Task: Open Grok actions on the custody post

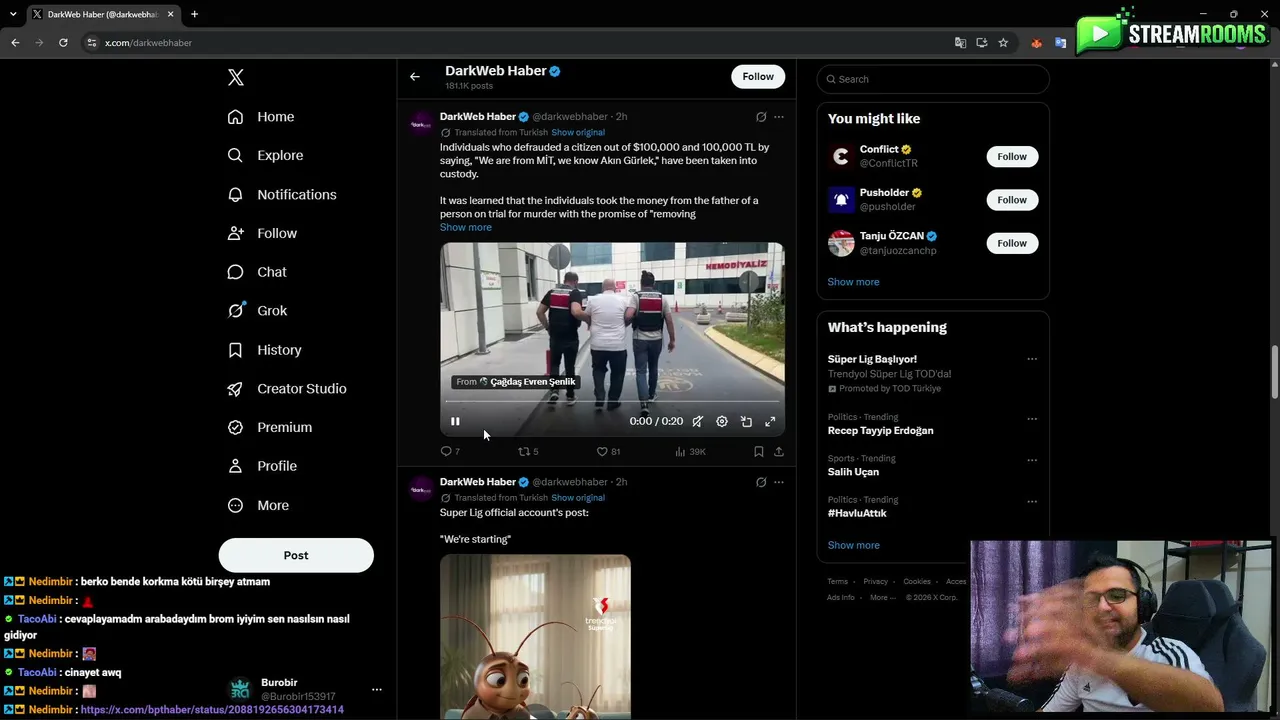Action: click(761, 117)
